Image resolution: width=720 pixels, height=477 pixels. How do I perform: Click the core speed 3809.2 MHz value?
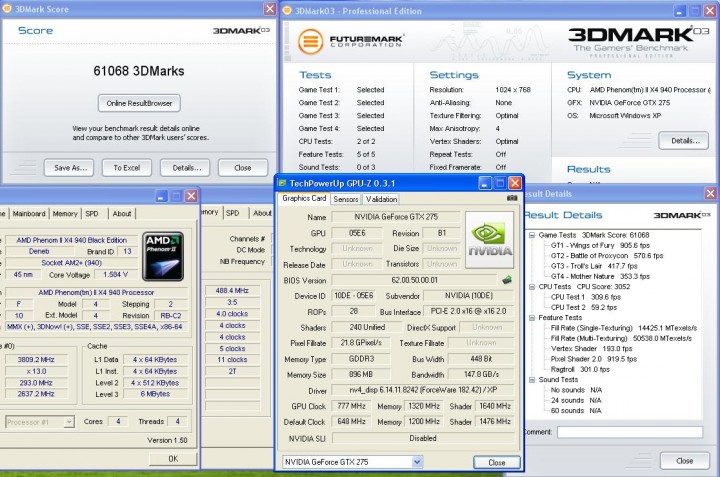36,359
